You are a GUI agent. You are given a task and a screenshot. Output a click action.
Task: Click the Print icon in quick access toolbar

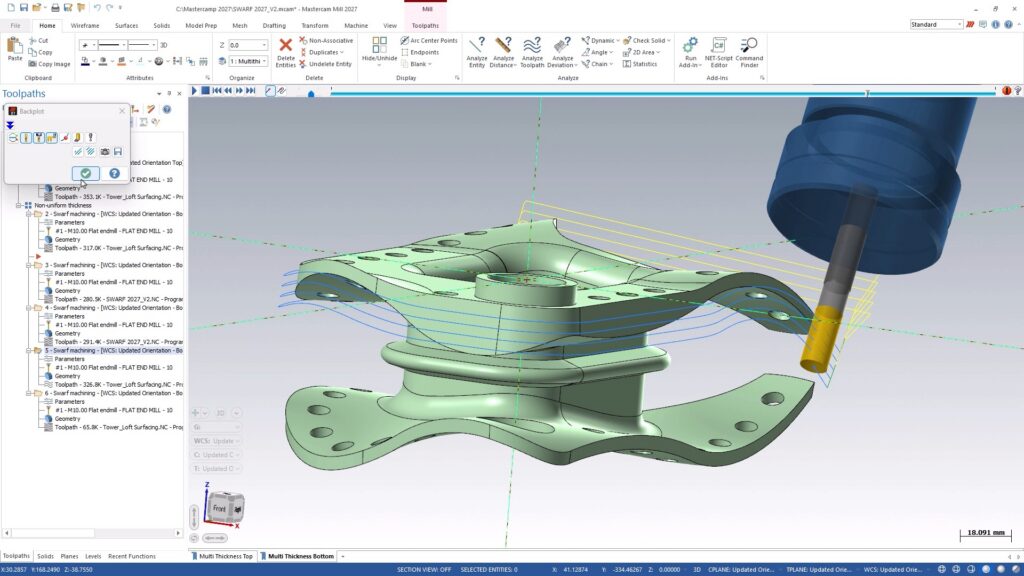pos(56,8)
